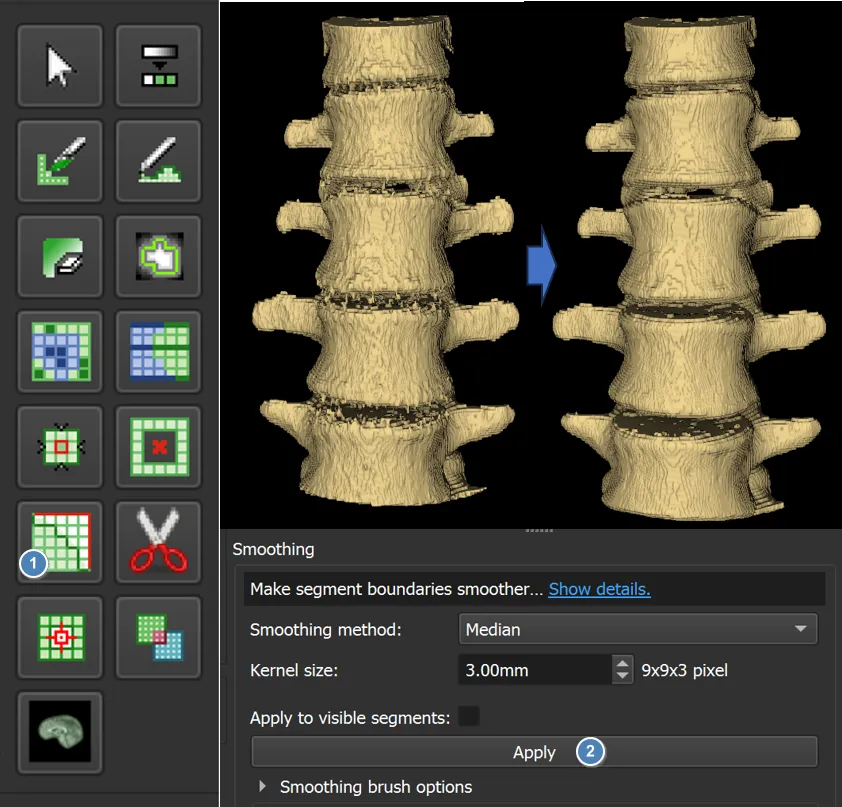The width and height of the screenshot is (842, 807).
Task: Open the Fill between slices effect
Action: point(158,352)
